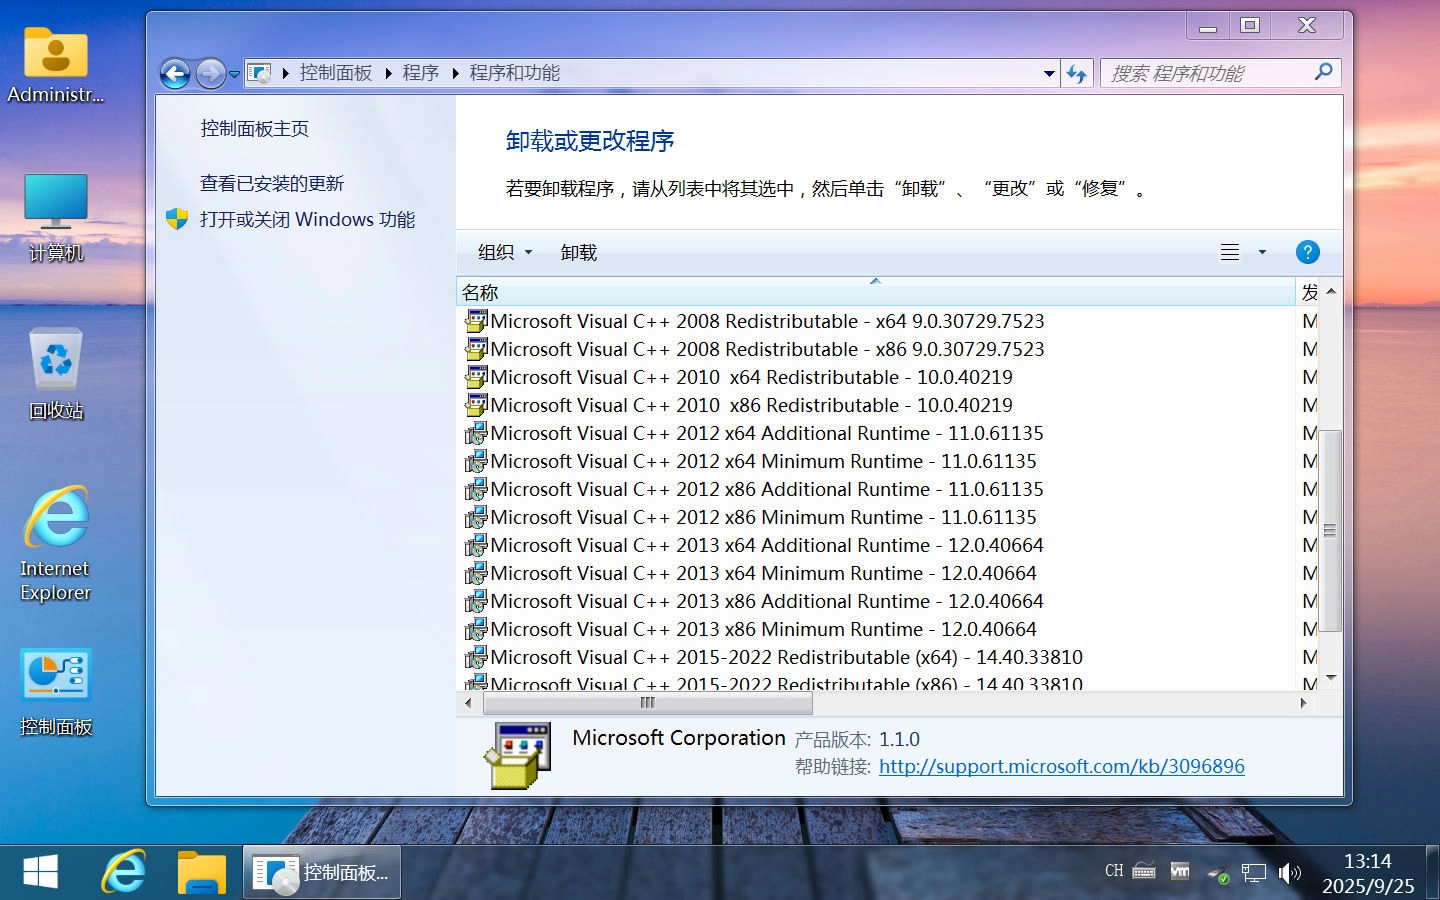1440x900 pixels.
Task: Open Windows Explorer from the taskbar
Action: pyautogui.click(x=200, y=872)
